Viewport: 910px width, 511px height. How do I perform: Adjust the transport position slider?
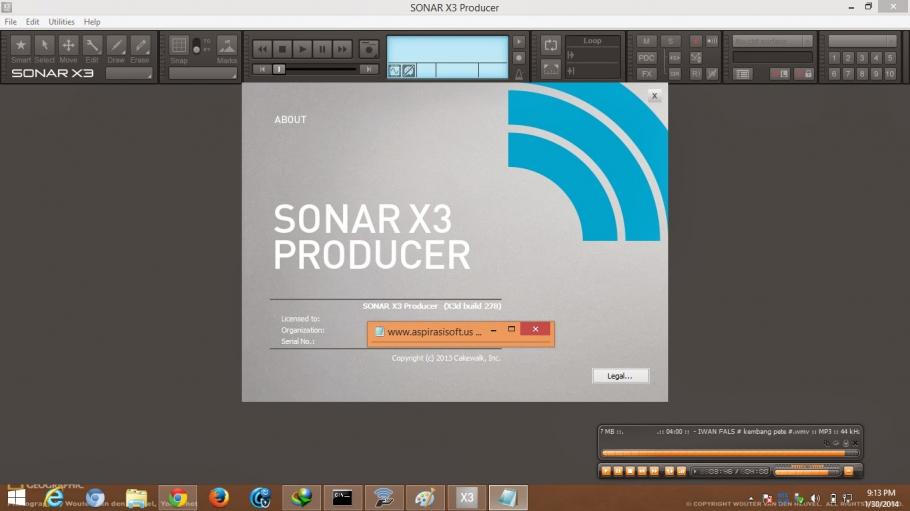coord(279,69)
